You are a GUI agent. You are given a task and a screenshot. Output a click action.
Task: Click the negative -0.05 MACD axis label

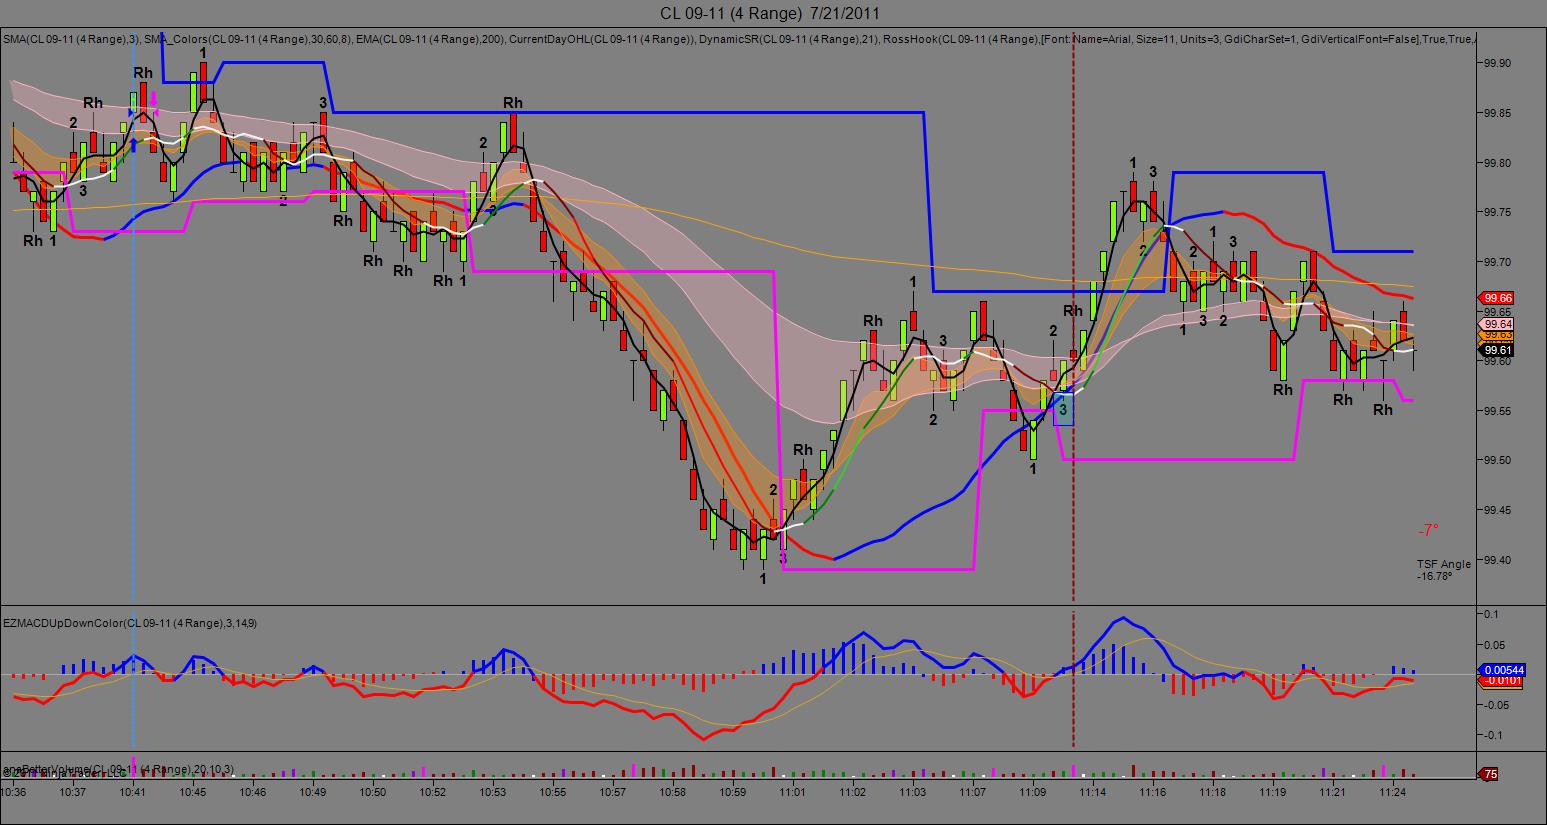click(x=1495, y=705)
